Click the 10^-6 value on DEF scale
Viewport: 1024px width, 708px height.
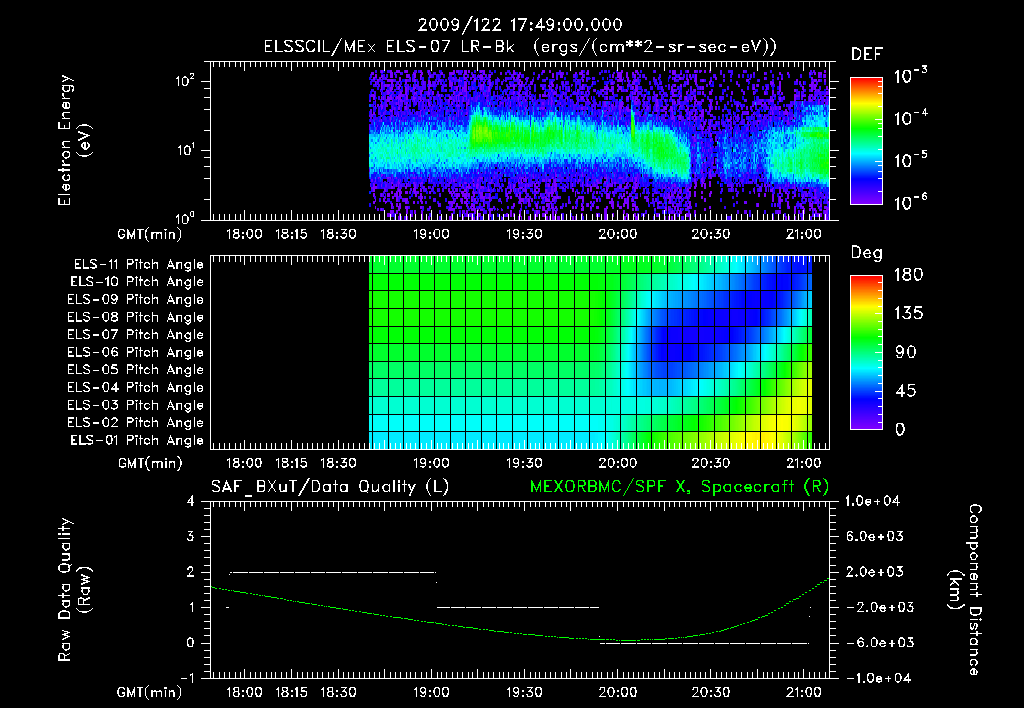(x=910, y=202)
